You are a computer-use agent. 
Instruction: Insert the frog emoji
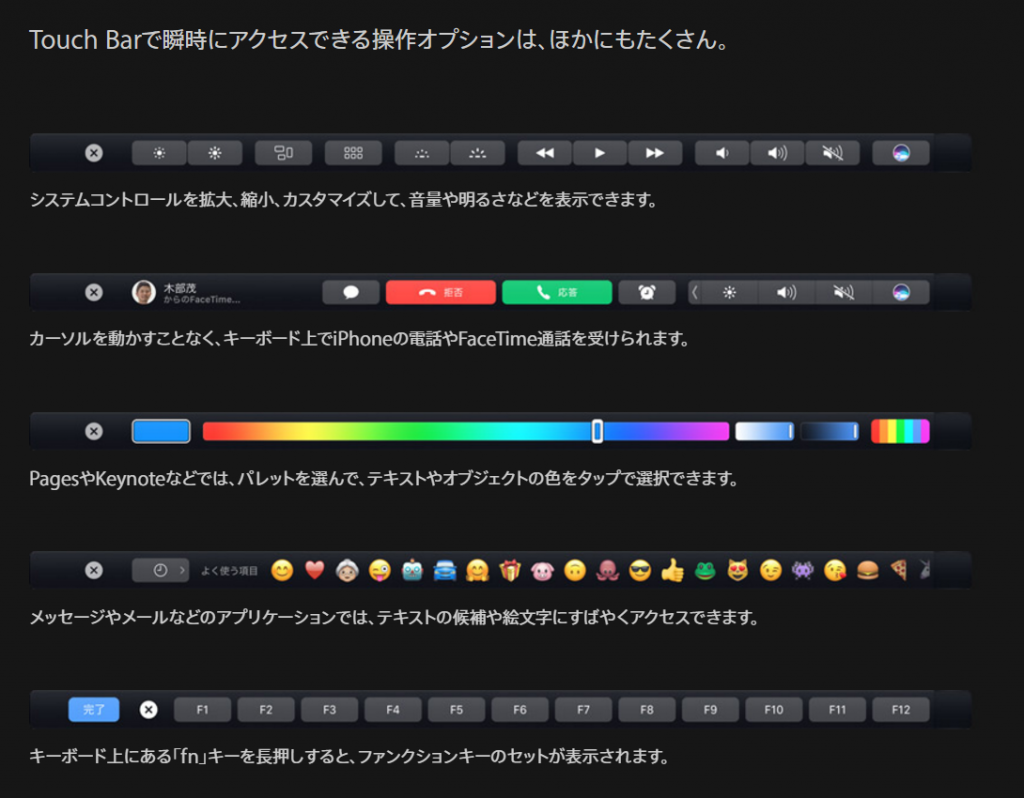(705, 571)
